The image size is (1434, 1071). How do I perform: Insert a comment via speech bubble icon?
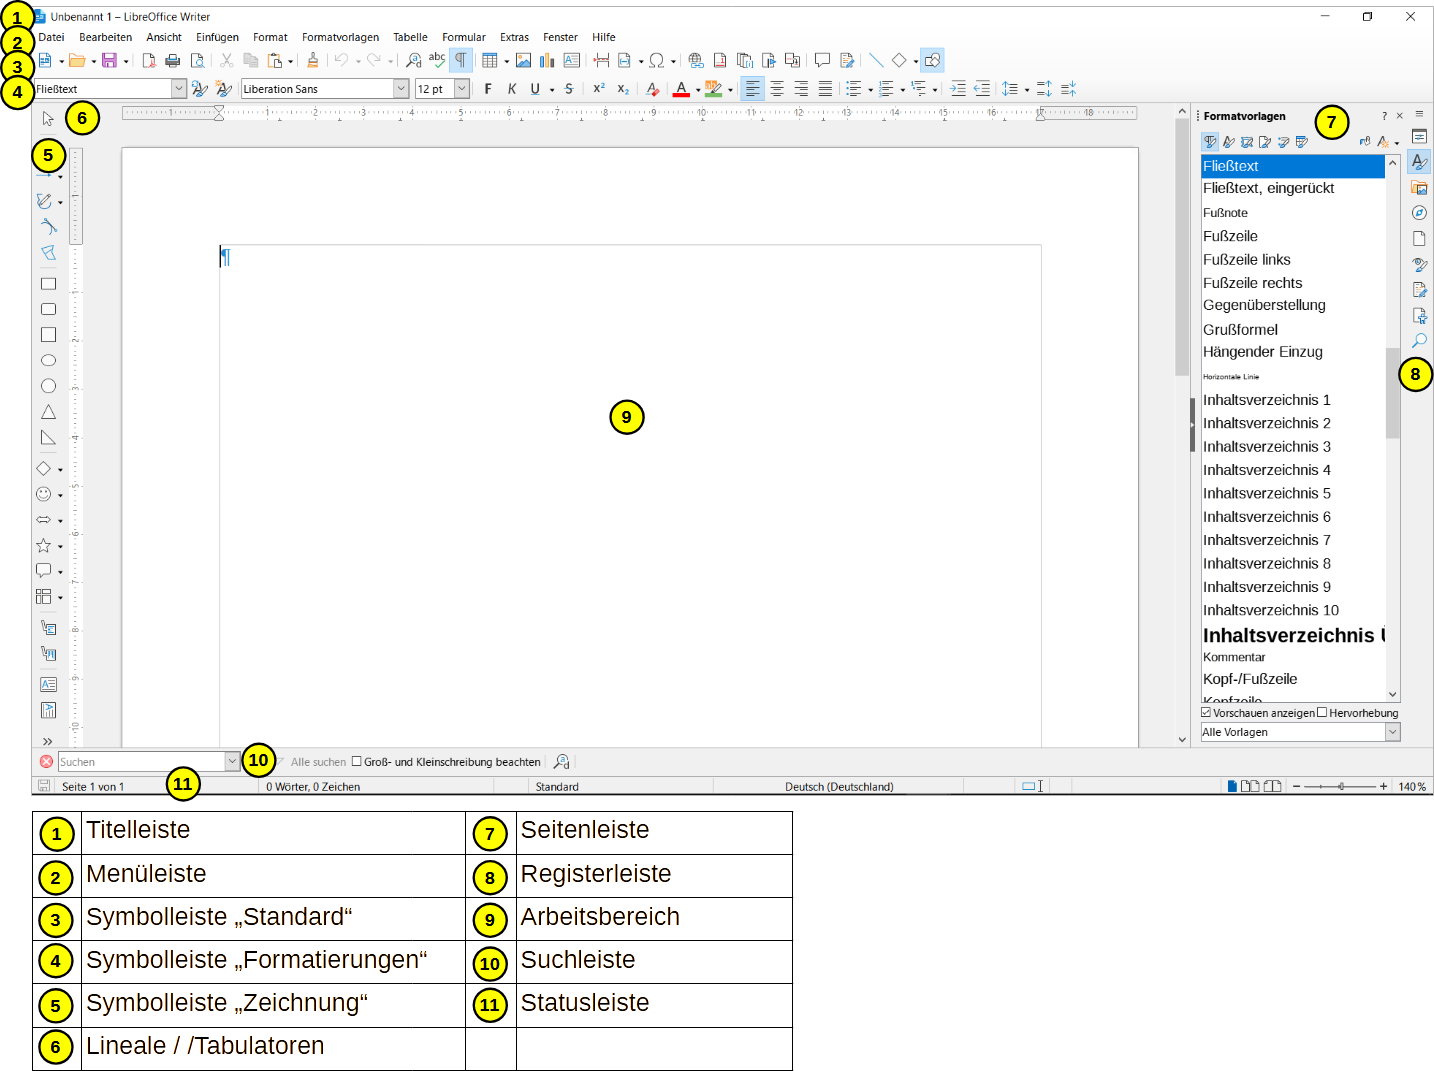coord(822,61)
